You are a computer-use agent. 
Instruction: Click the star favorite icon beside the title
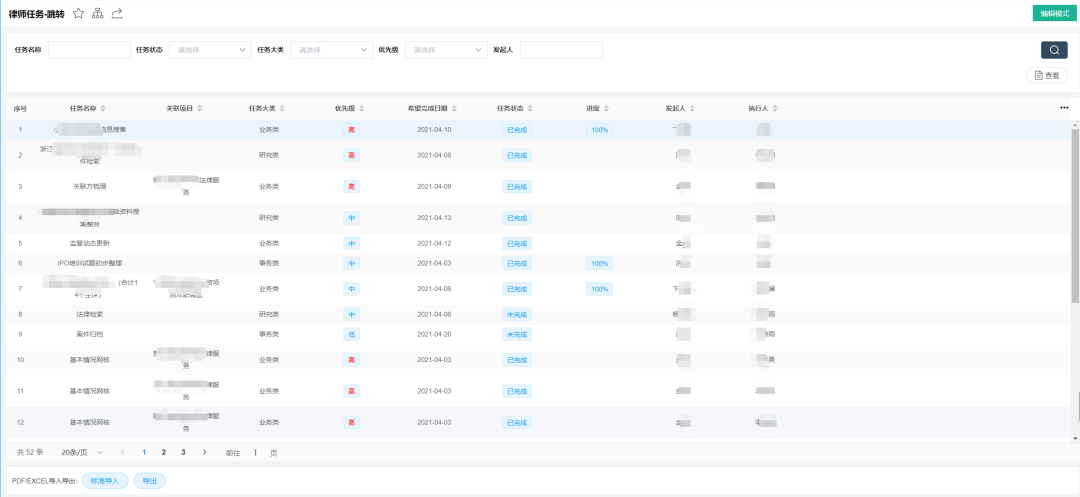(79, 13)
